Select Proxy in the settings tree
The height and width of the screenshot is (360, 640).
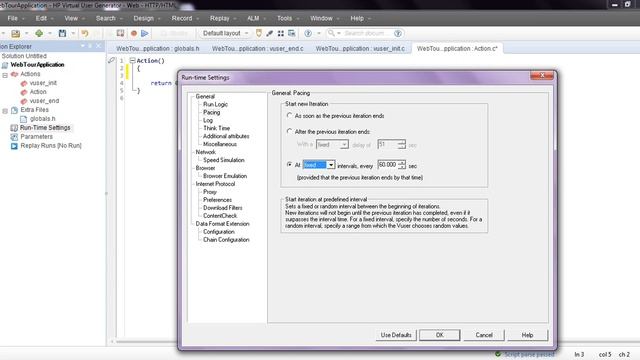click(210, 192)
